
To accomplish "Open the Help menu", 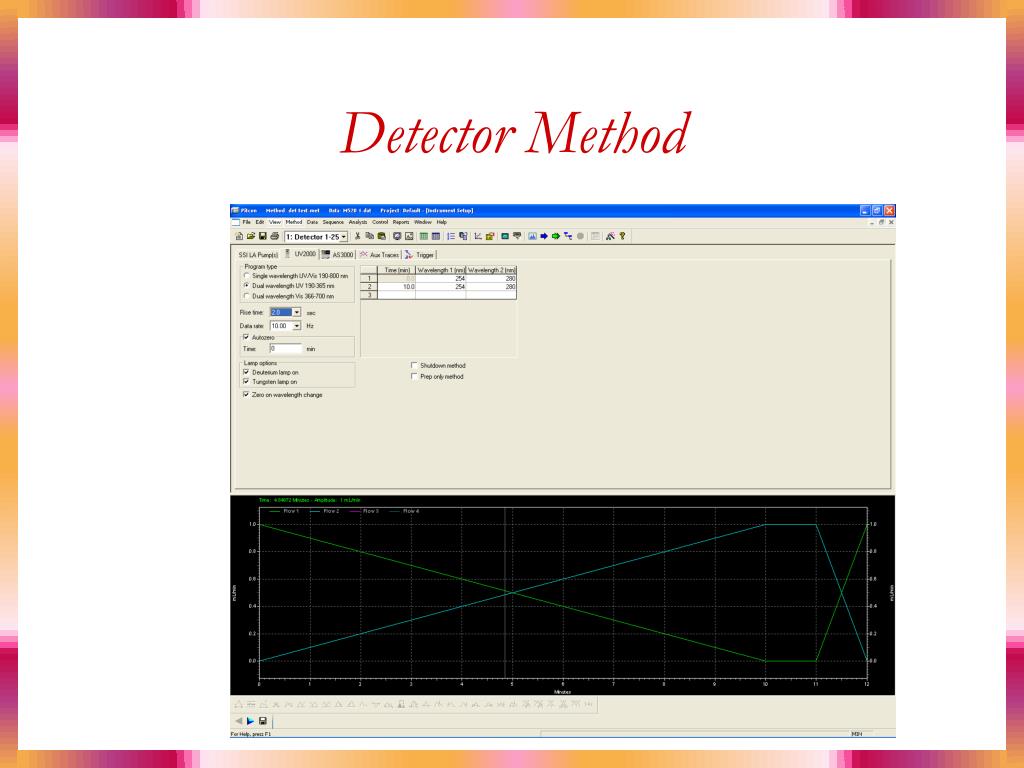I will (441, 222).
